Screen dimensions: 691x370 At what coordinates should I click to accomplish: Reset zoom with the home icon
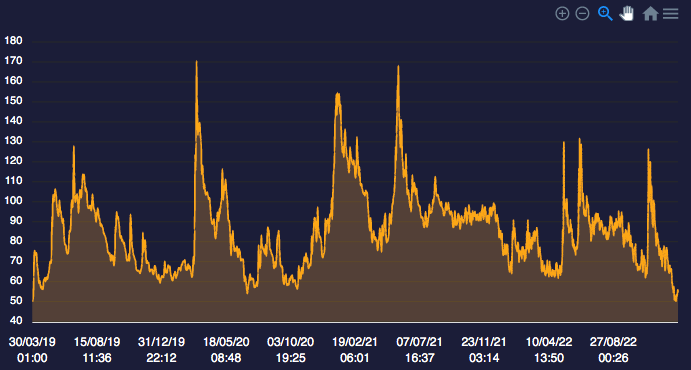click(x=650, y=14)
